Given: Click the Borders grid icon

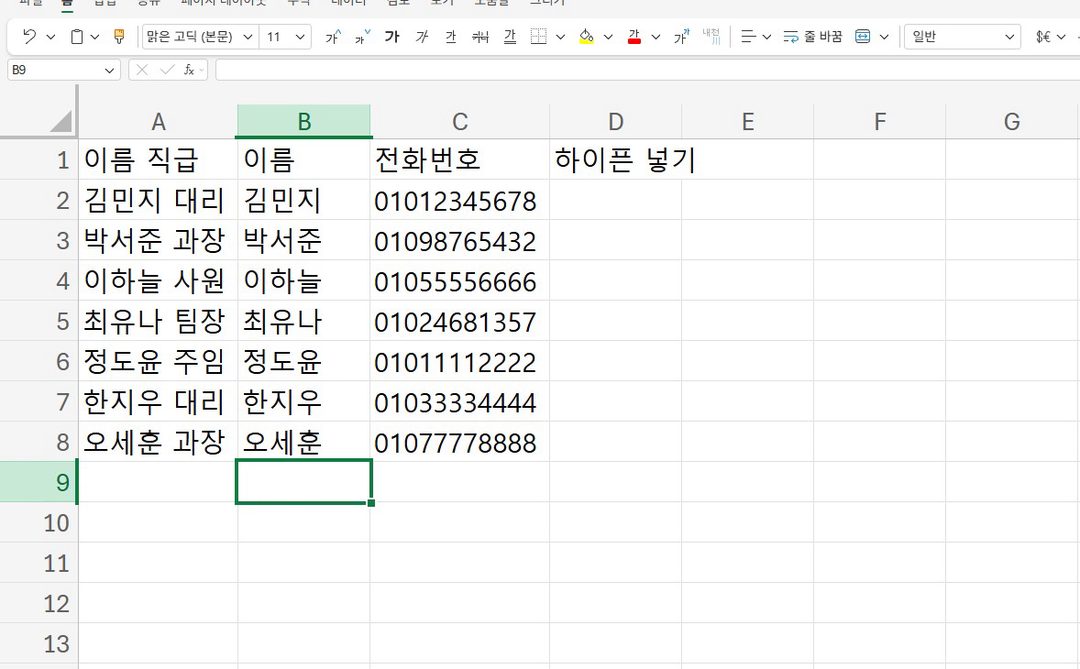Looking at the screenshot, I should 539,37.
